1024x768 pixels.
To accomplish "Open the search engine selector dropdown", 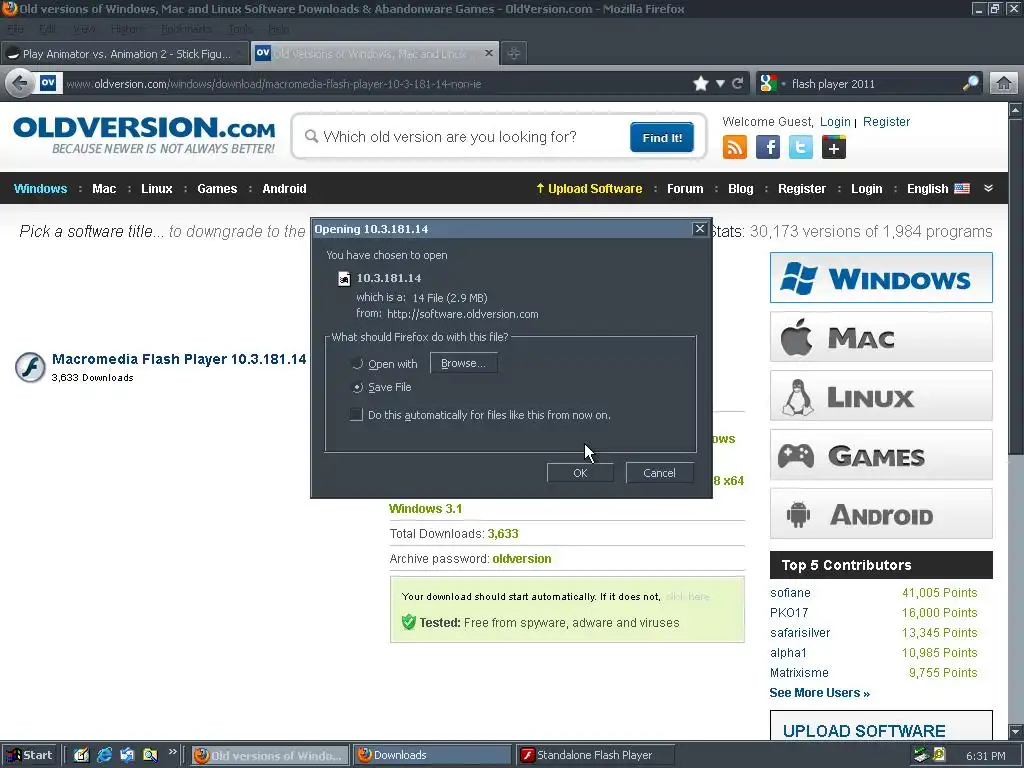I will tap(773, 84).
